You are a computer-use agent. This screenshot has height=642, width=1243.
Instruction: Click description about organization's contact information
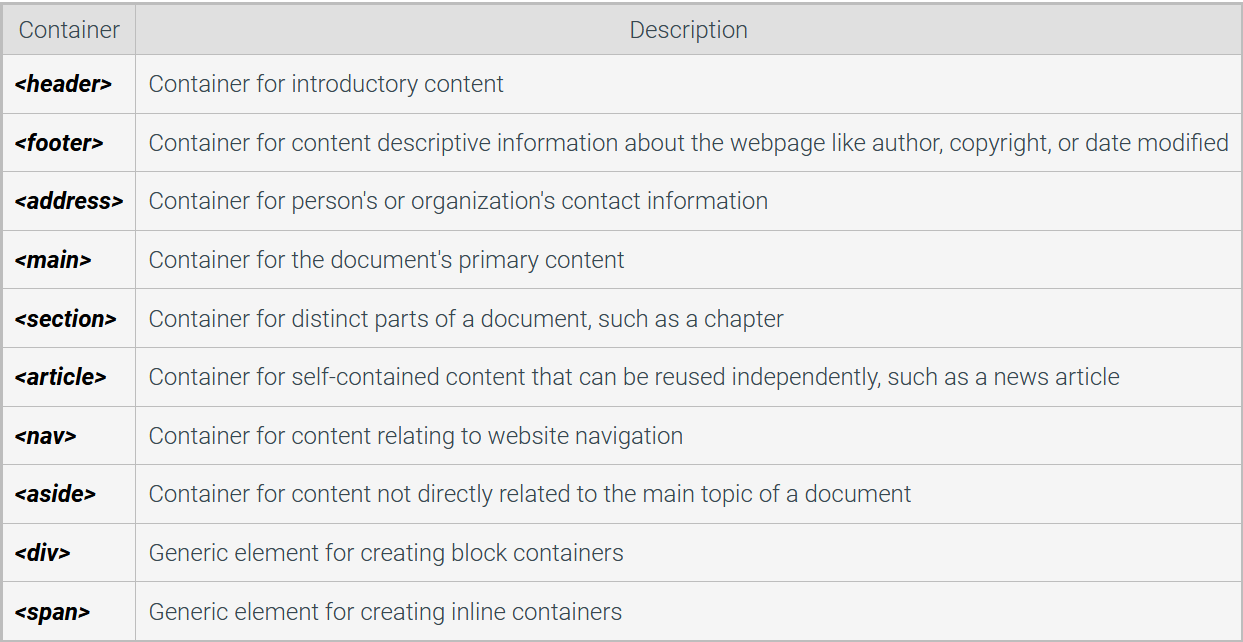point(458,201)
